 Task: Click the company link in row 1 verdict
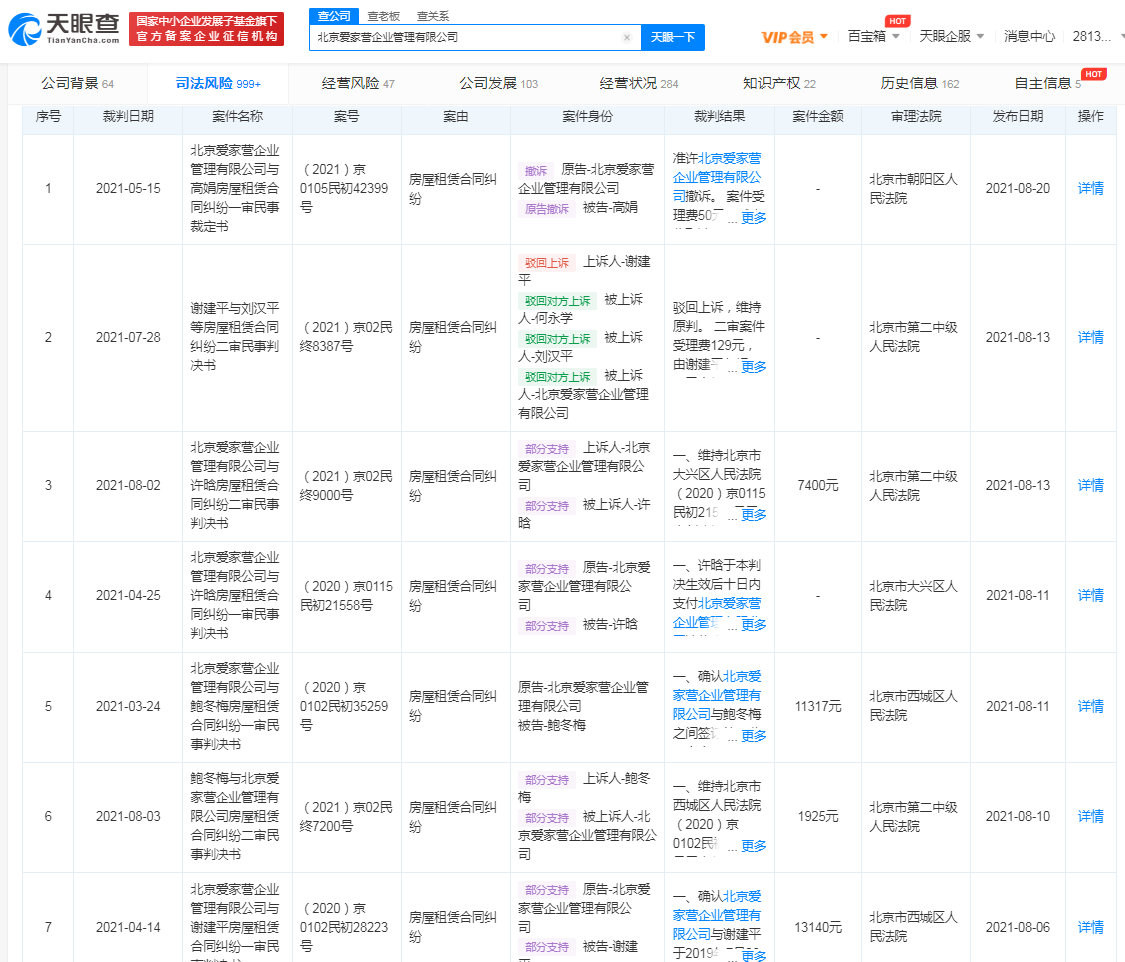click(x=717, y=176)
